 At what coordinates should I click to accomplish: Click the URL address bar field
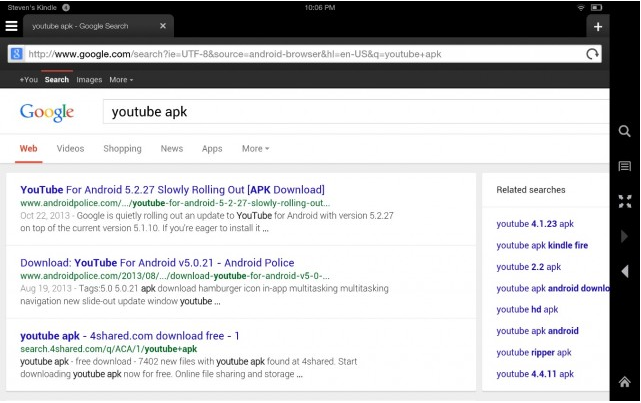pos(305,54)
